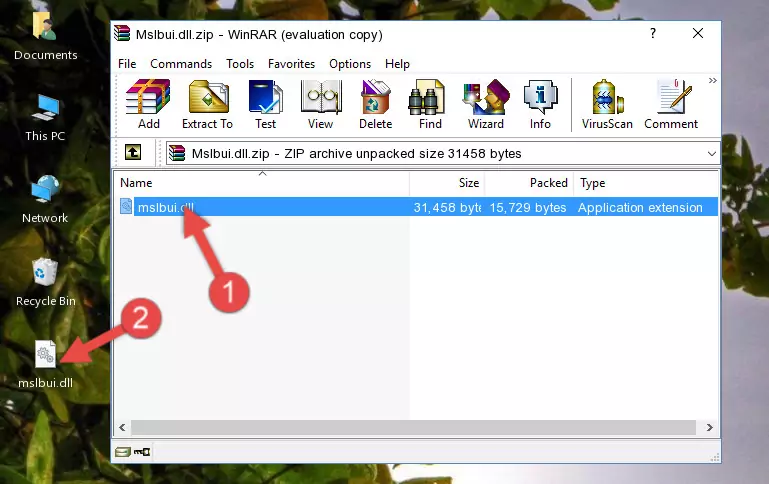
Task: Select the mslbui.dll file row
Action: click(x=417, y=207)
